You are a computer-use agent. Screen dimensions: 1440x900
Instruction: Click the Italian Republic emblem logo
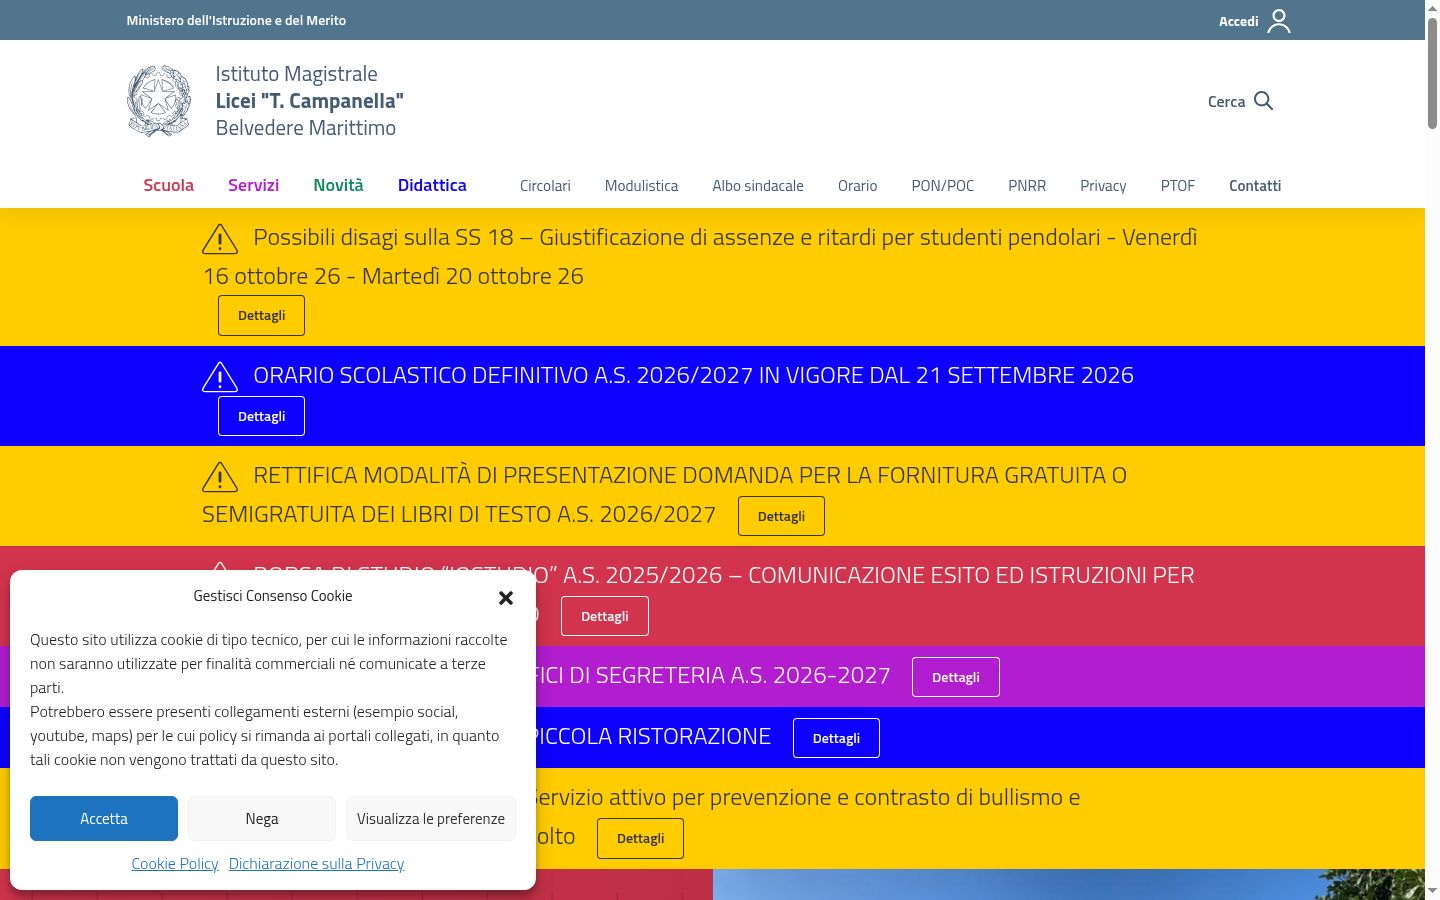159,101
